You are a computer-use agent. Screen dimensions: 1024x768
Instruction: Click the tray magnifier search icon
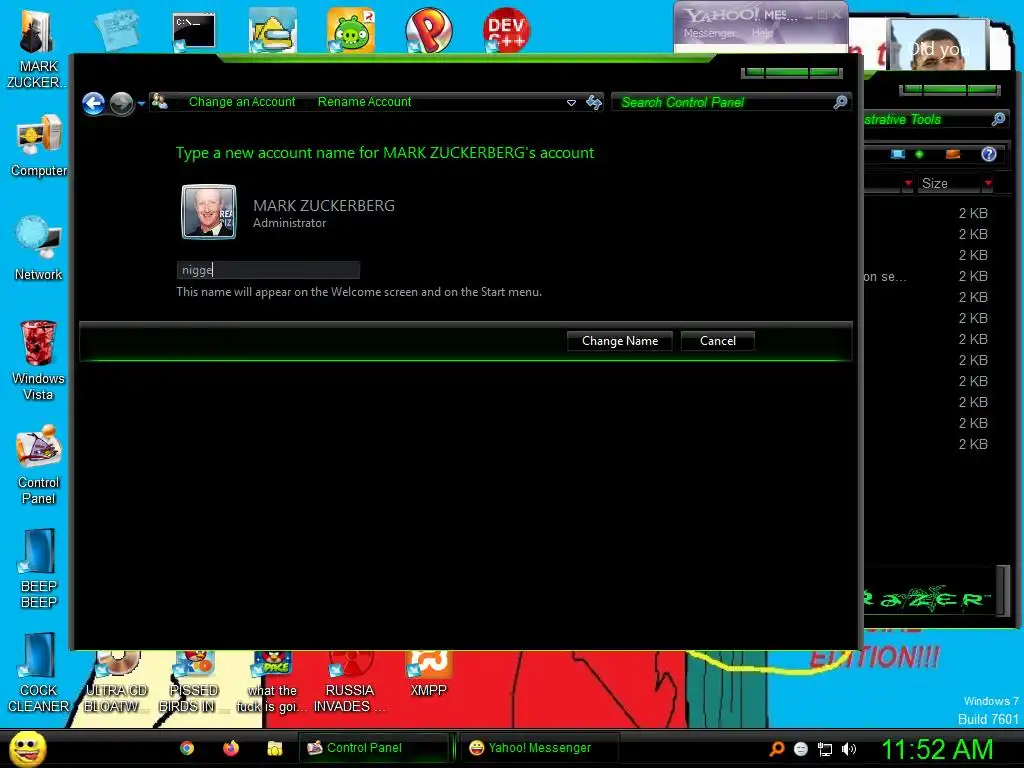(776, 749)
